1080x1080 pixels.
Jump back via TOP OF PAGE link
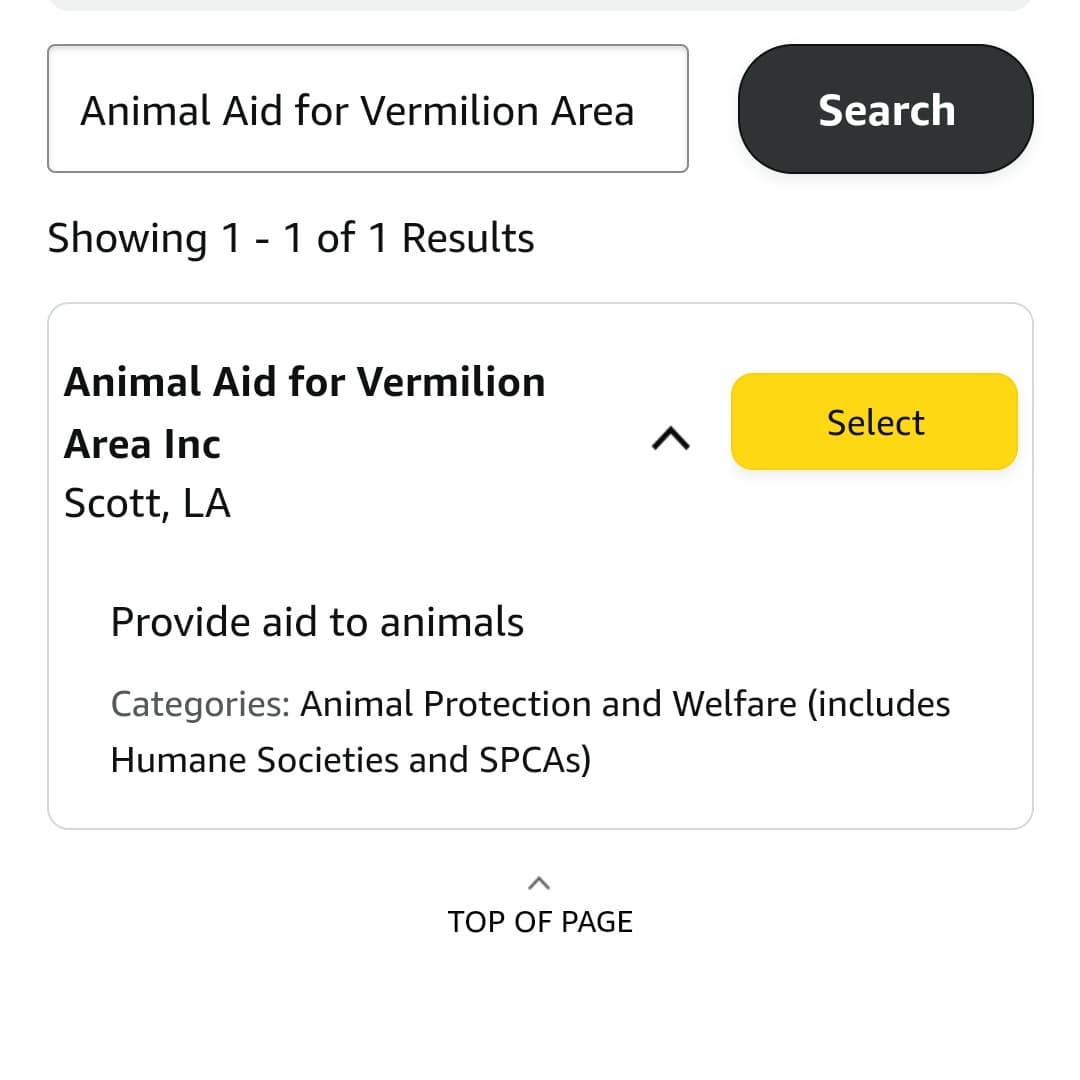(540, 921)
